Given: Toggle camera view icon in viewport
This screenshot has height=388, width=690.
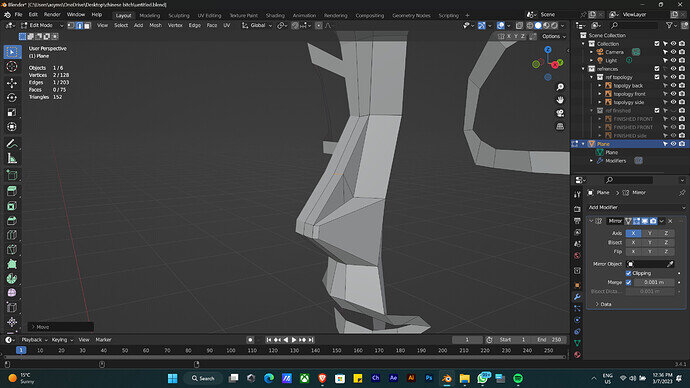Looking at the screenshot, I should [x=560, y=113].
